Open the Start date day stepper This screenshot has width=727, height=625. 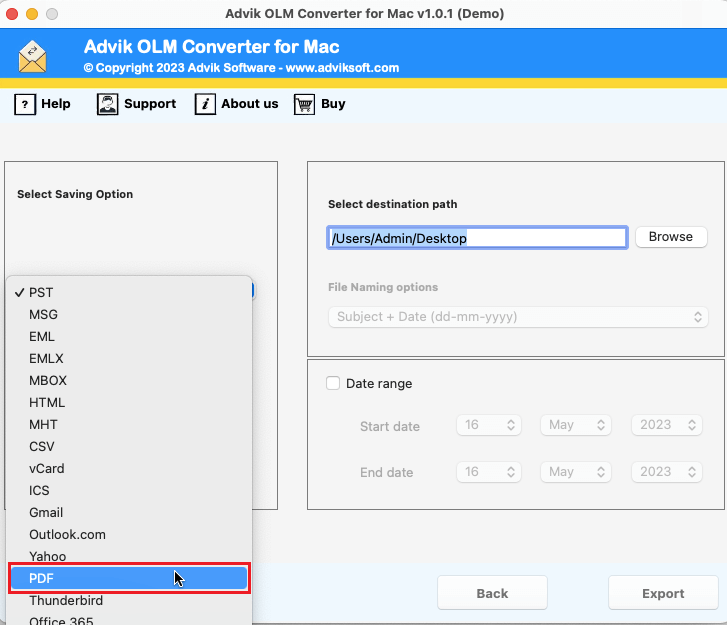[489, 425]
